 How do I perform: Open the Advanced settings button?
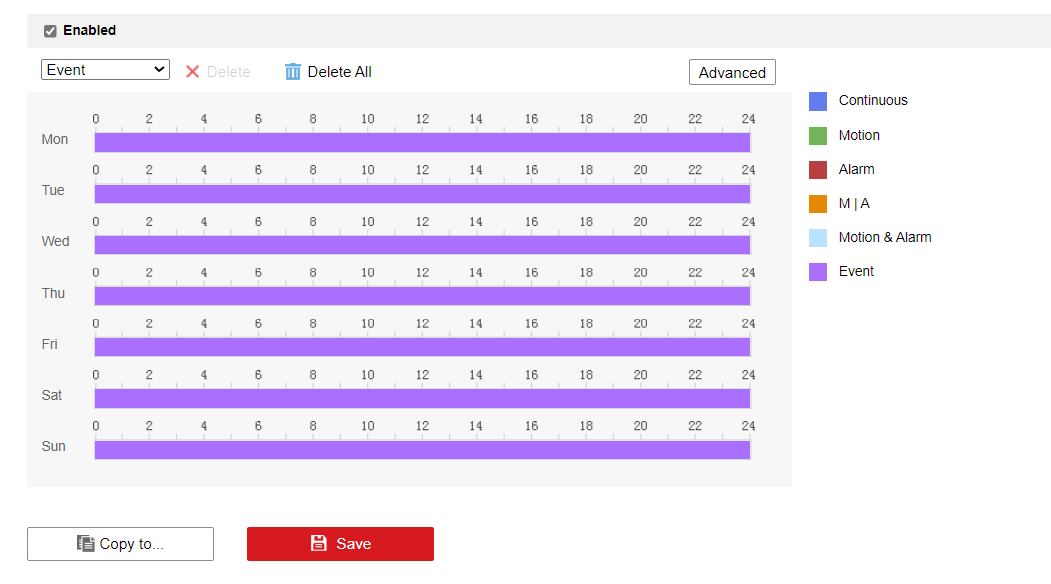(732, 73)
